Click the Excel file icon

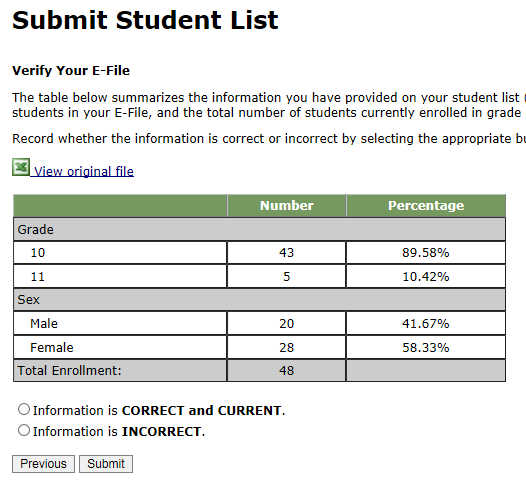tap(21, 167)
